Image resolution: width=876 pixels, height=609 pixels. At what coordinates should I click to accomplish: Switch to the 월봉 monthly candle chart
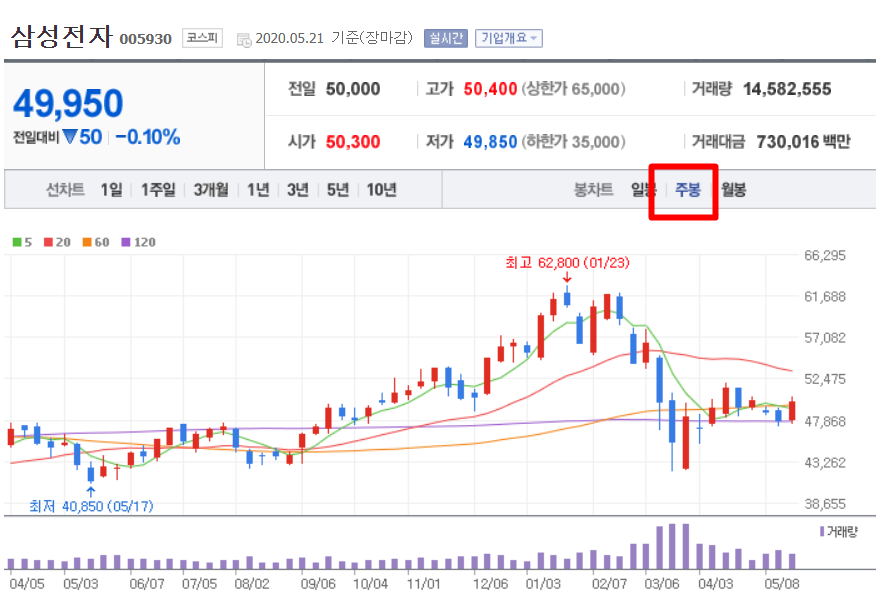(734, 190)
